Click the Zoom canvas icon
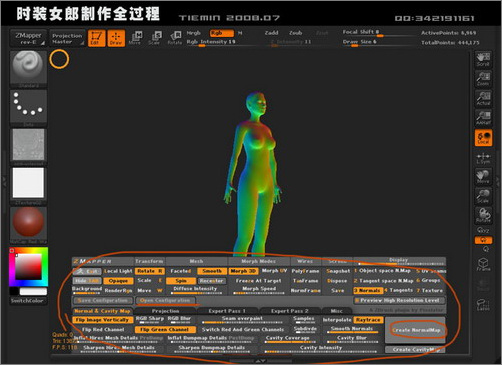 tap(483, 79)
